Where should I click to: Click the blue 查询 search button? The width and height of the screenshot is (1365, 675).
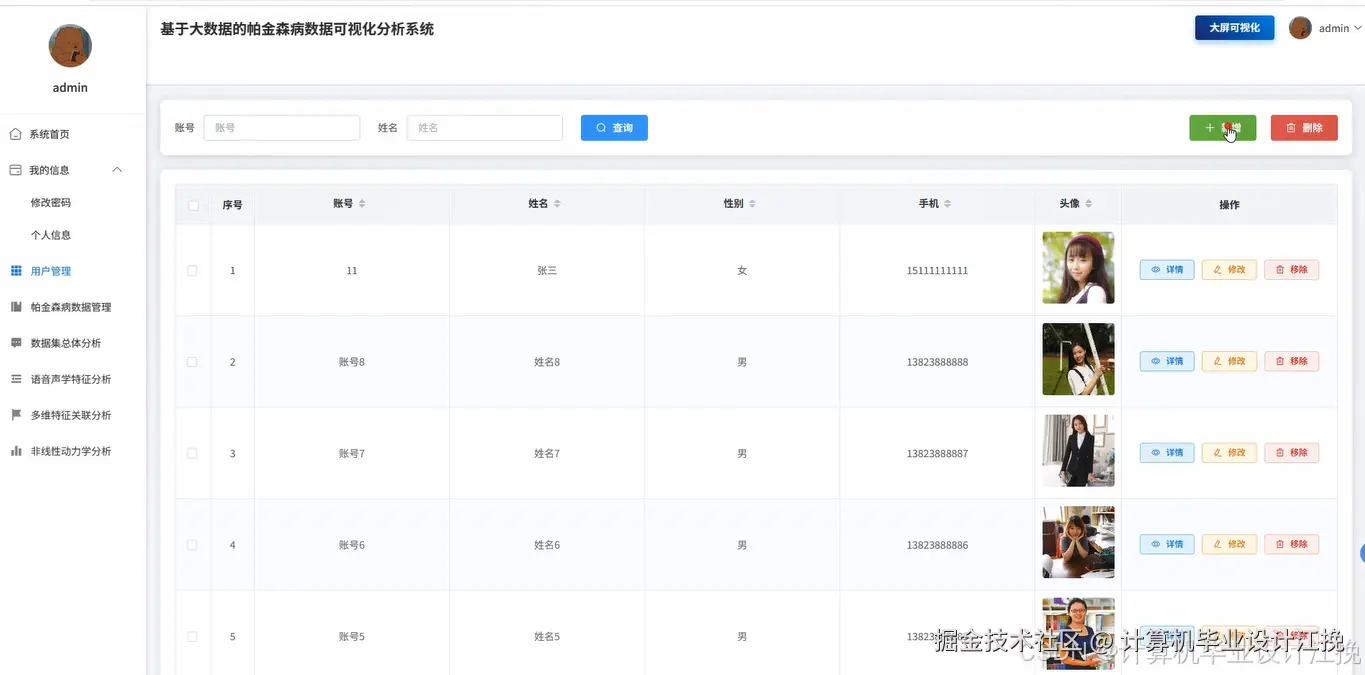(614, 128)
